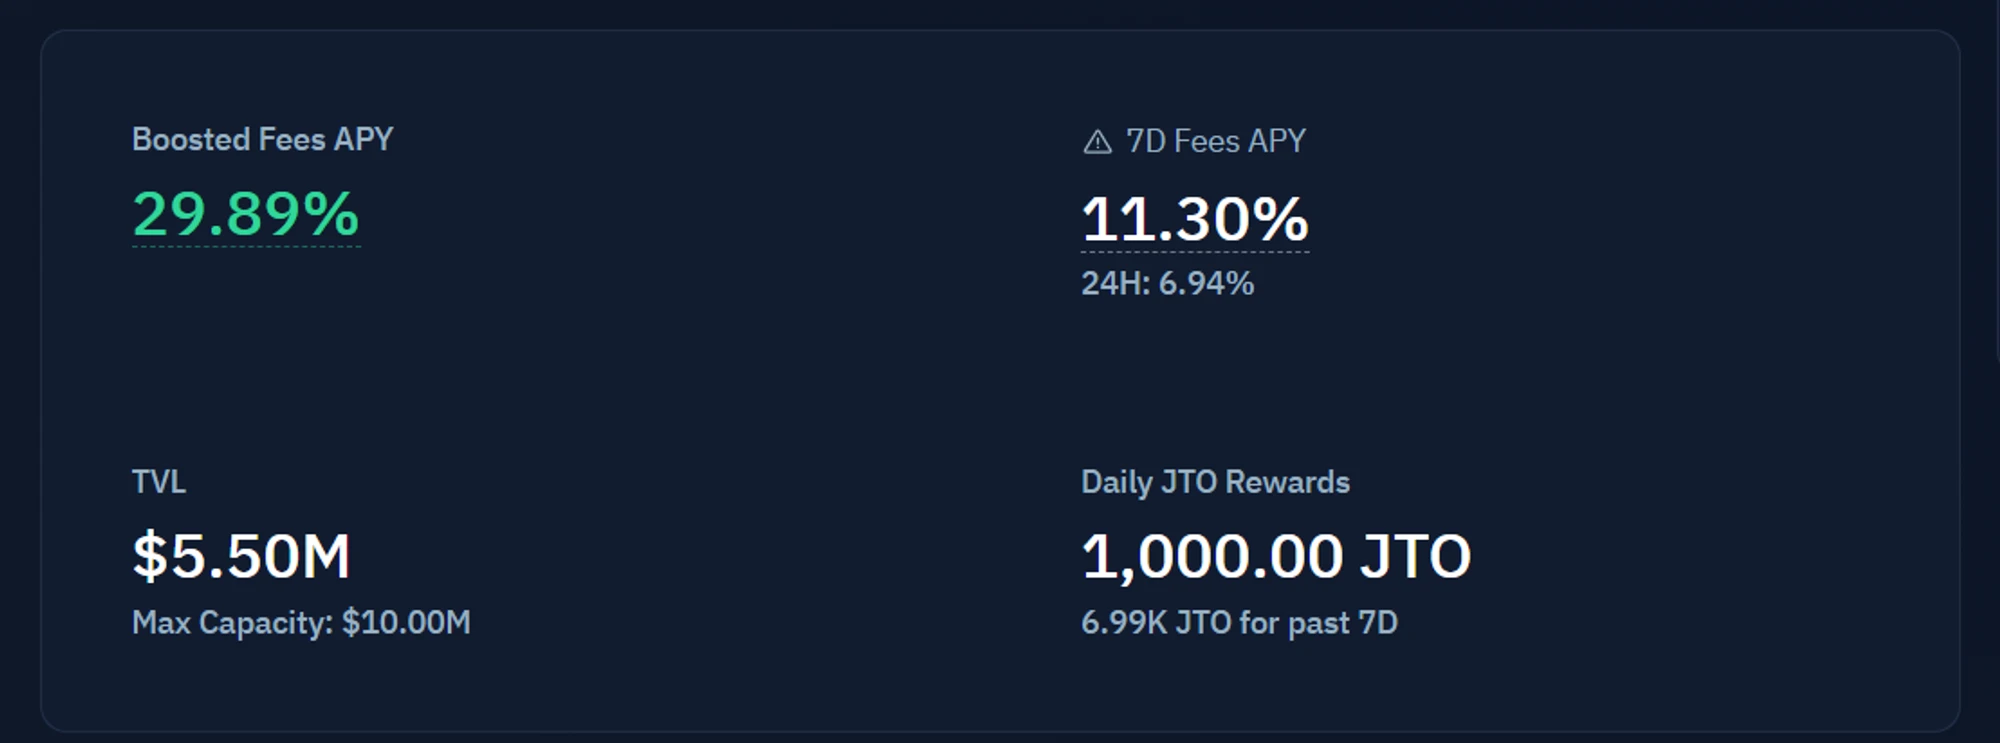Select the 11.30% 7D fees value

(x=1194, y=218)
